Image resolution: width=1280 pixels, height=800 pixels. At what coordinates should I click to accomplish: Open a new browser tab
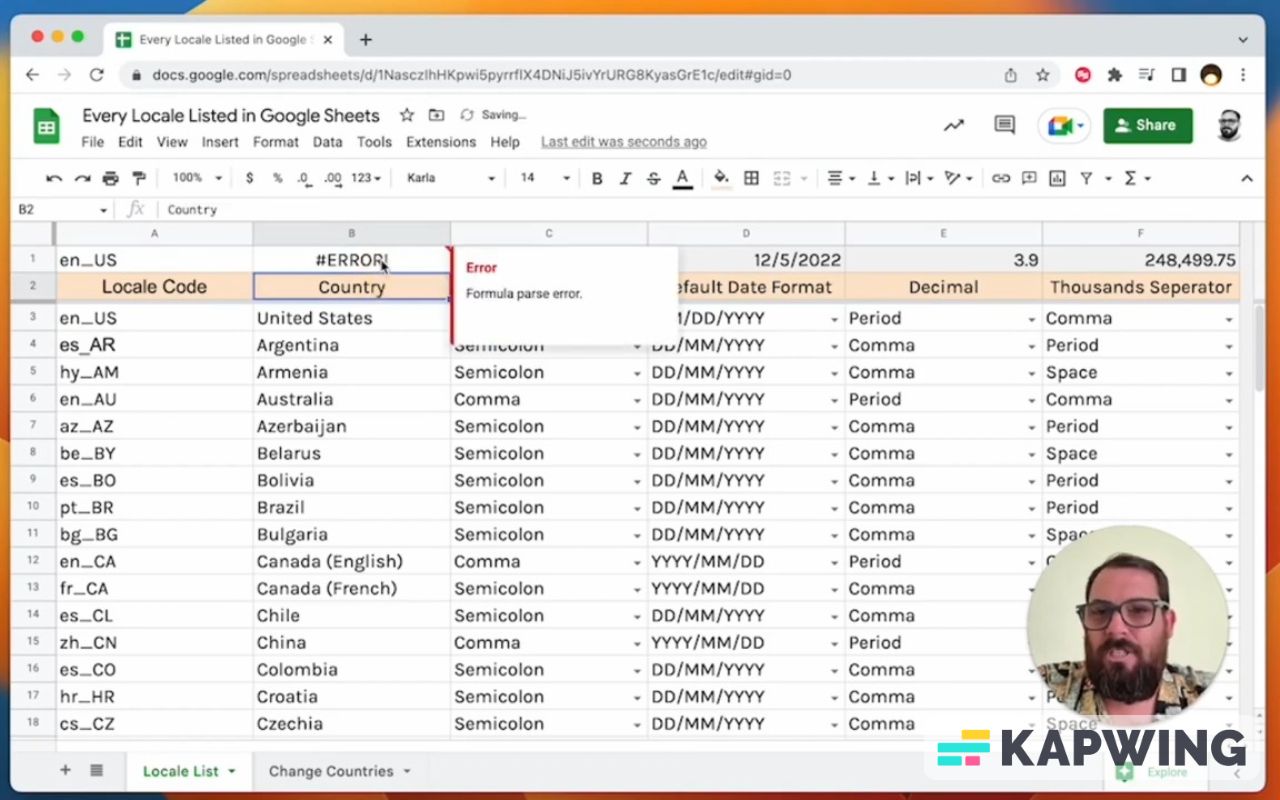(366, 40)
